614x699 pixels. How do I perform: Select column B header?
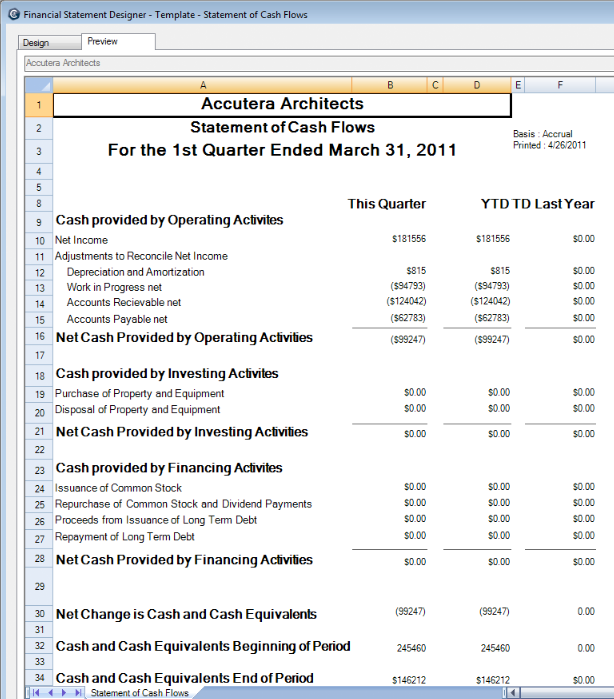[x=390, y=85]
